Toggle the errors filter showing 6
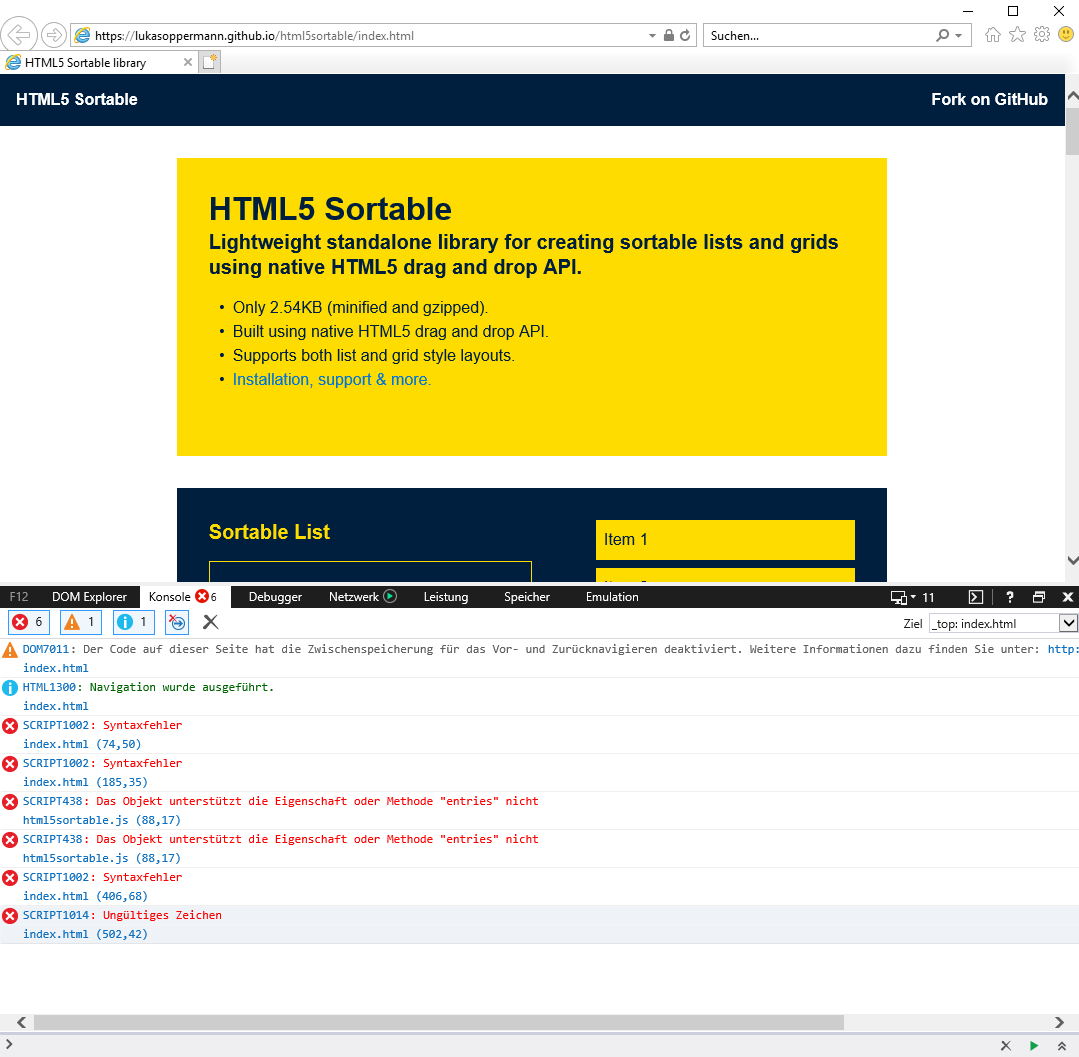1079x1057 pixels. click(x=29, y=622)
